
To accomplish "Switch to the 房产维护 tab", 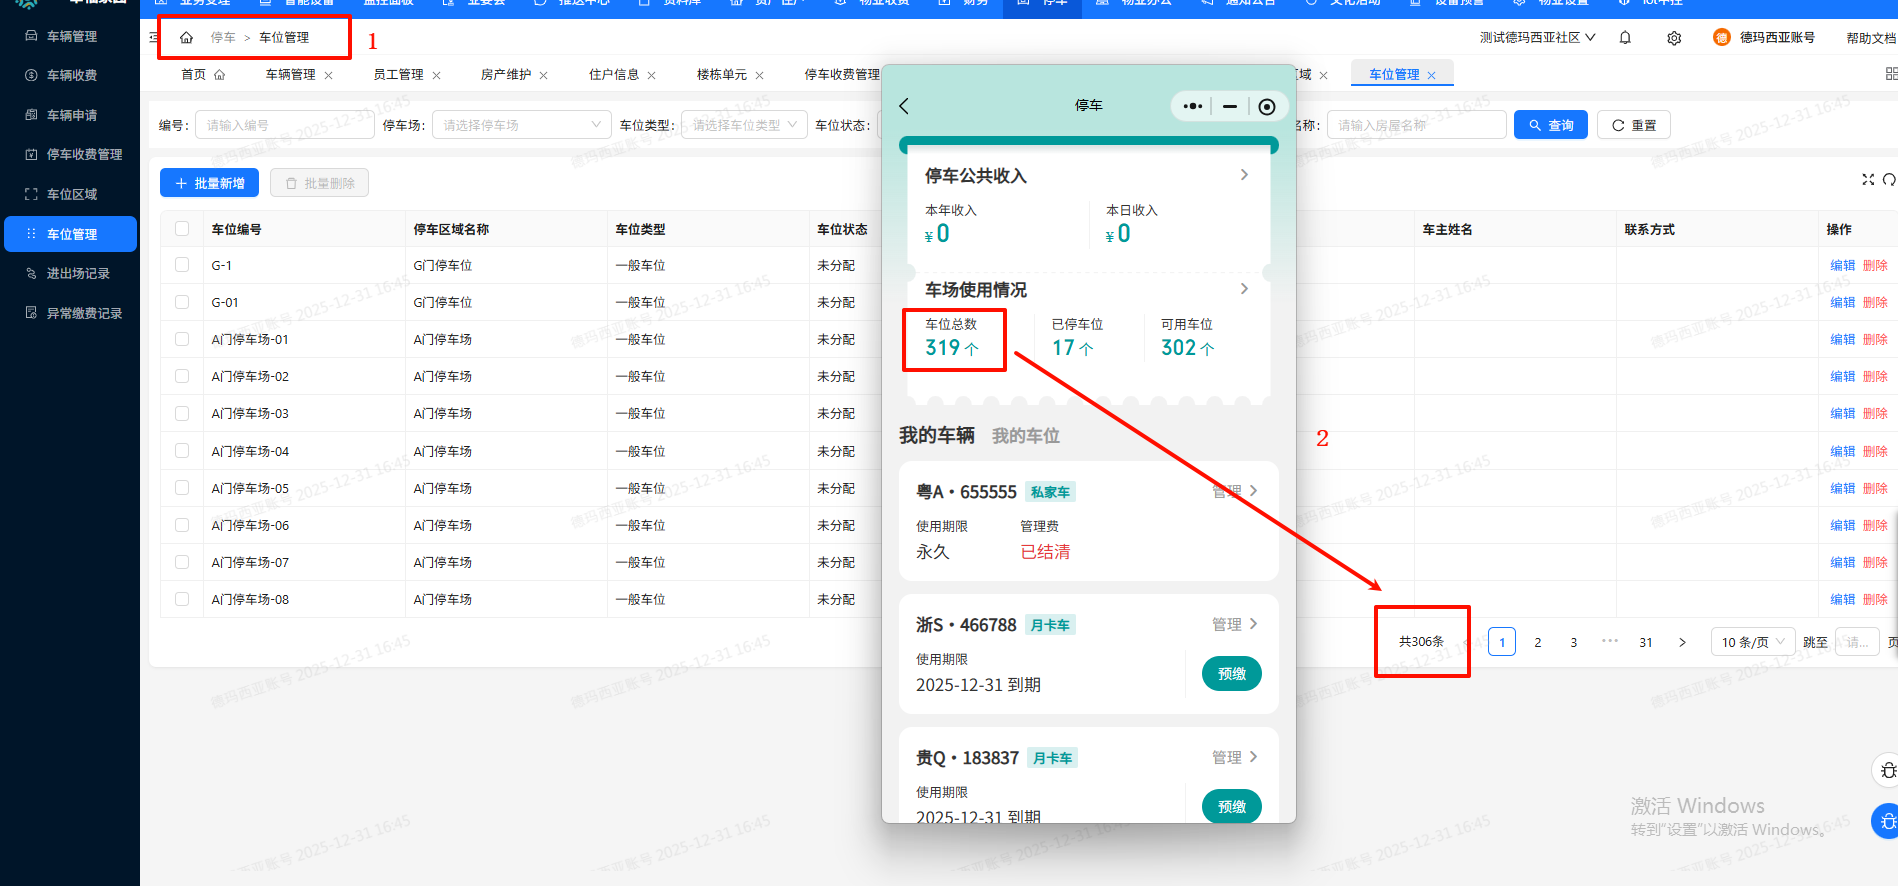I will pyautogui.click(x=506, y=75).
